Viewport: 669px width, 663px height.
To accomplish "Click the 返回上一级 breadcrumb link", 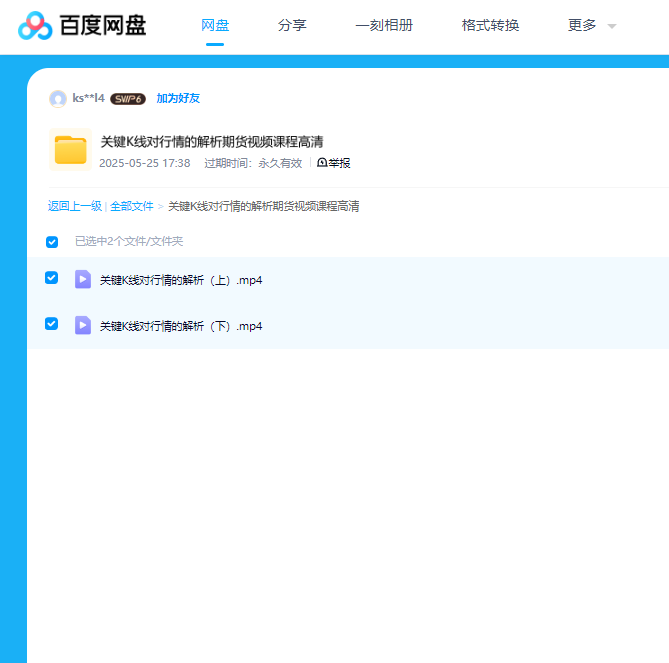I will point(75,206).
